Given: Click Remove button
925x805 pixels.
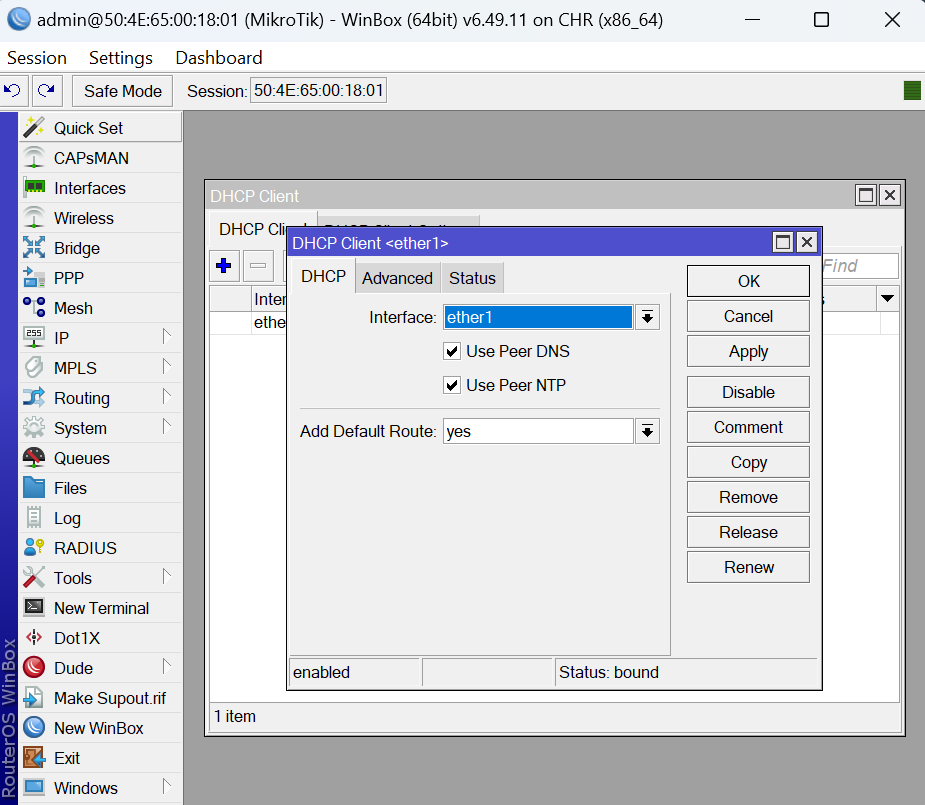Looking at the screenshot, I should (x=748, y=497).
